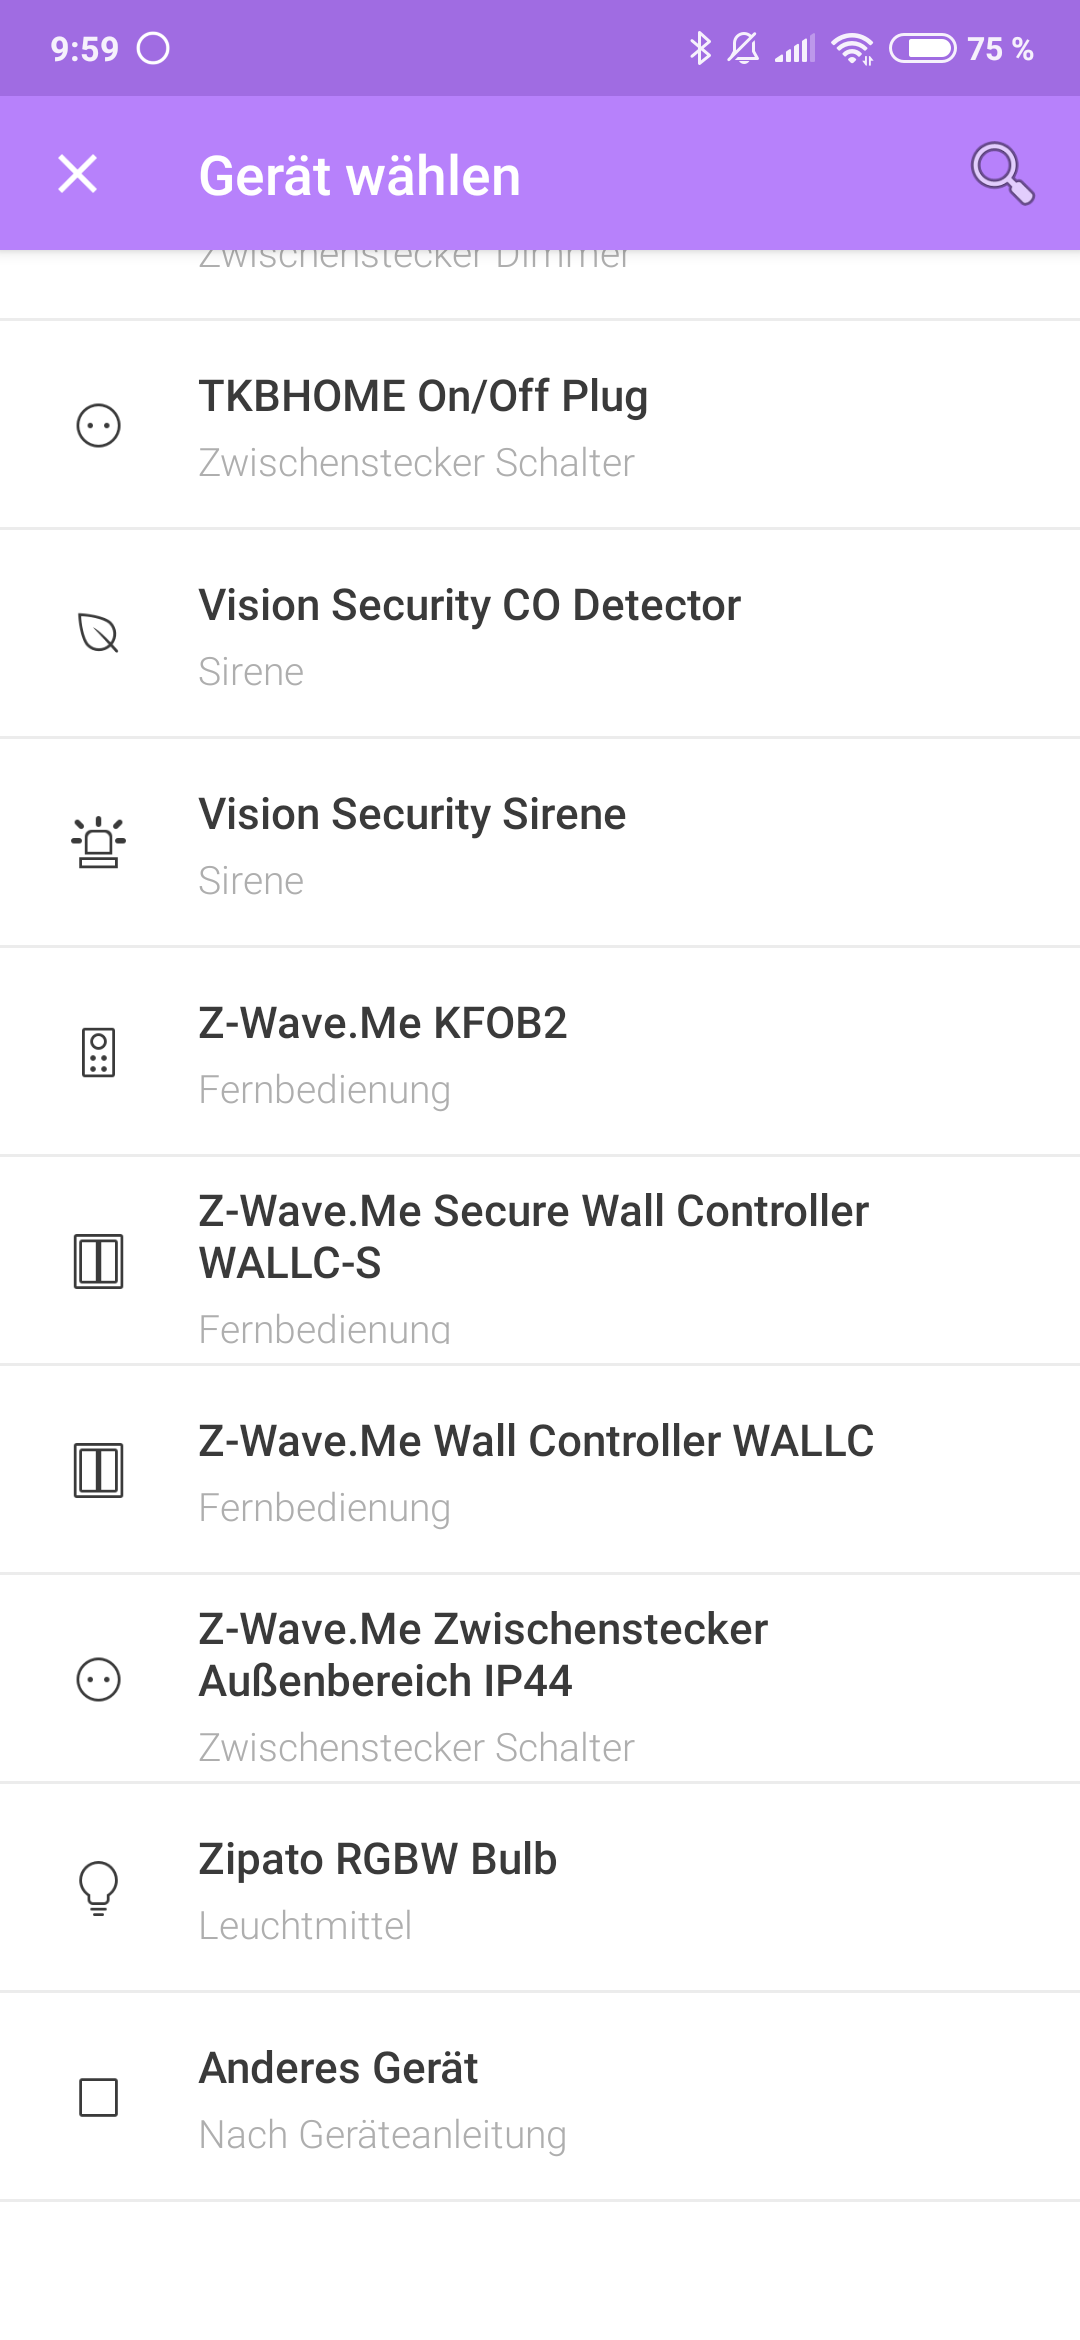Open Z-Wave.Me Zwischenstecker Außenbereich IP44
The image size is (1080, 2340).
(x=540, y=1680)
